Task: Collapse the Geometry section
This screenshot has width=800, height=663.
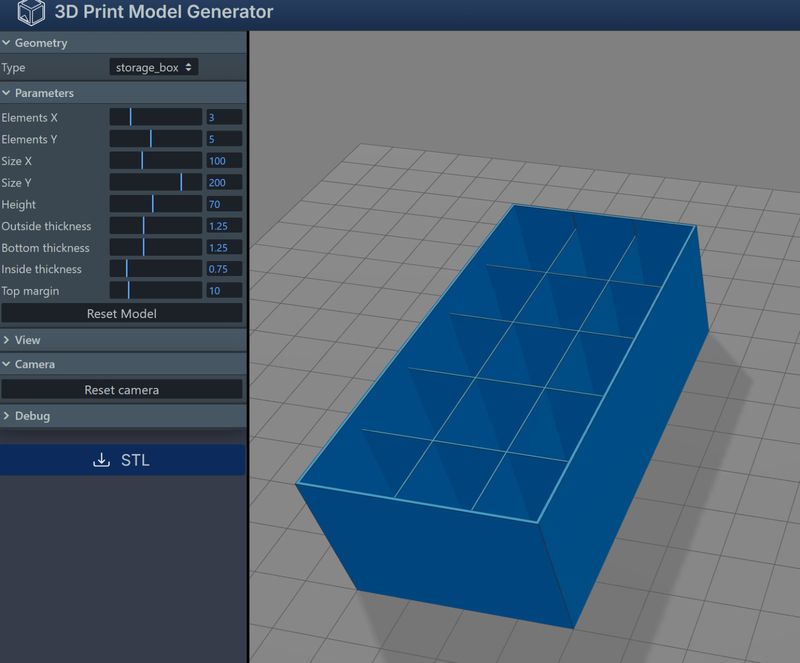Action: (x=40, y=43)
